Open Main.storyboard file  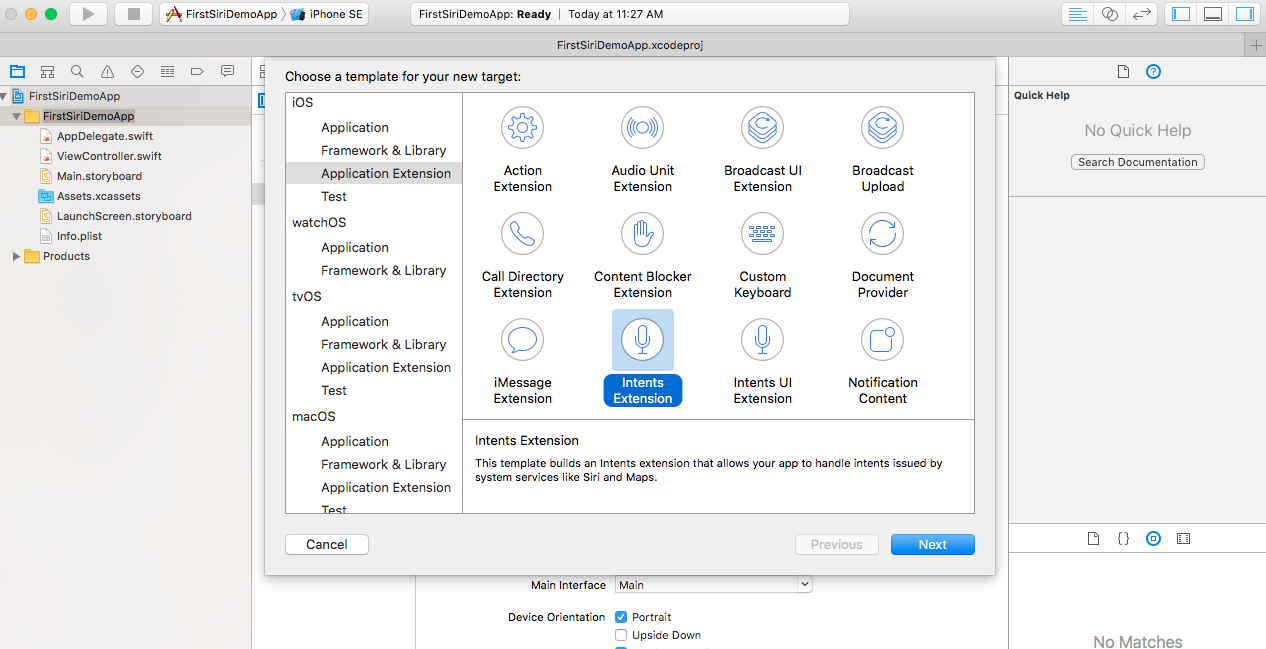[99, 176]
